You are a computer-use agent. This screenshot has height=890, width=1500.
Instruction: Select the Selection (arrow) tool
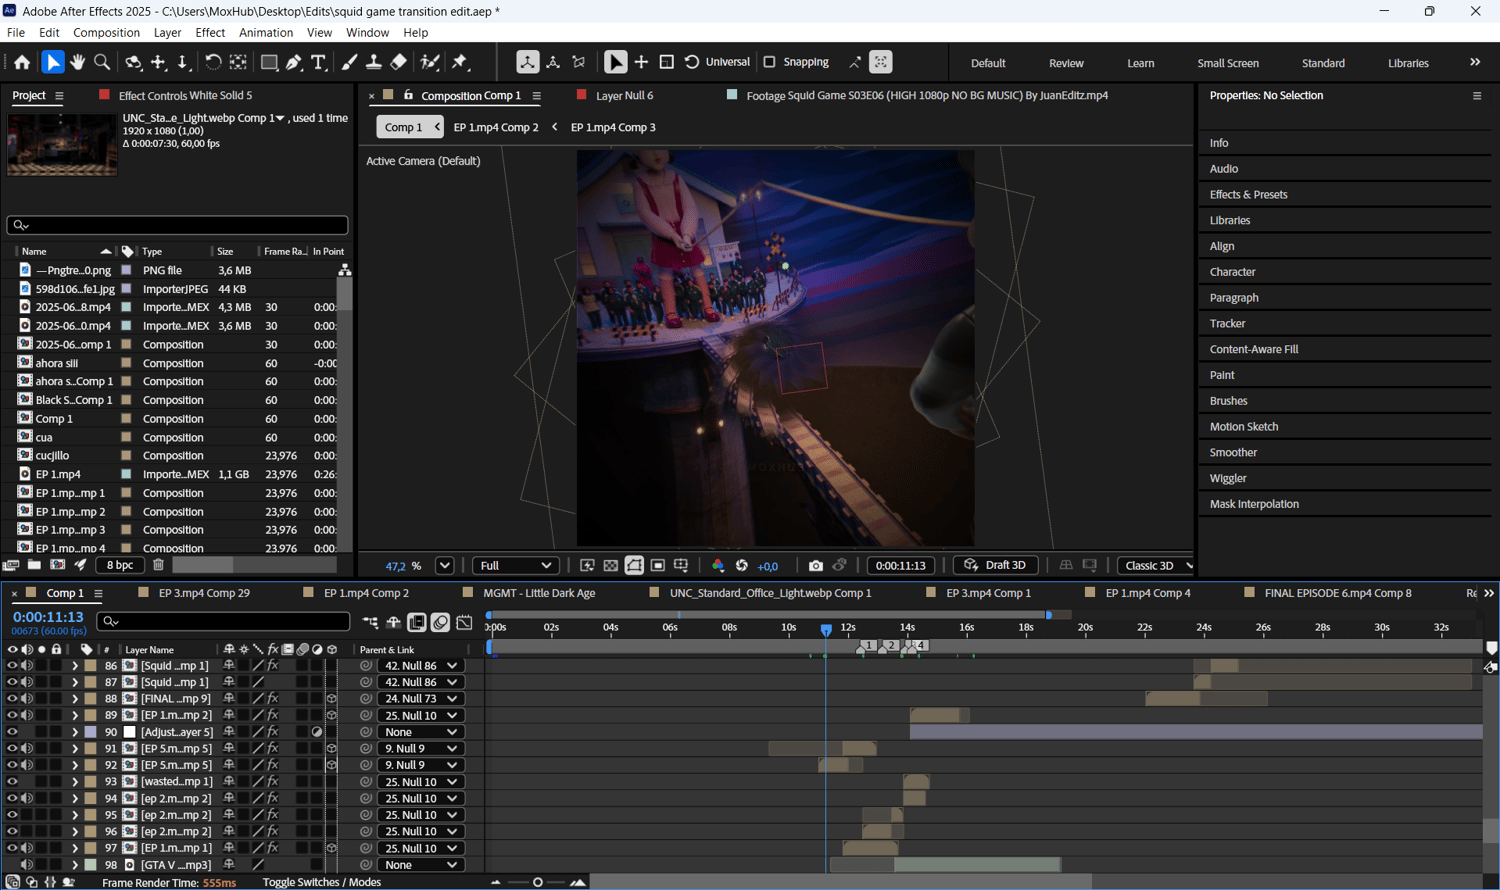tap(53, 62)
